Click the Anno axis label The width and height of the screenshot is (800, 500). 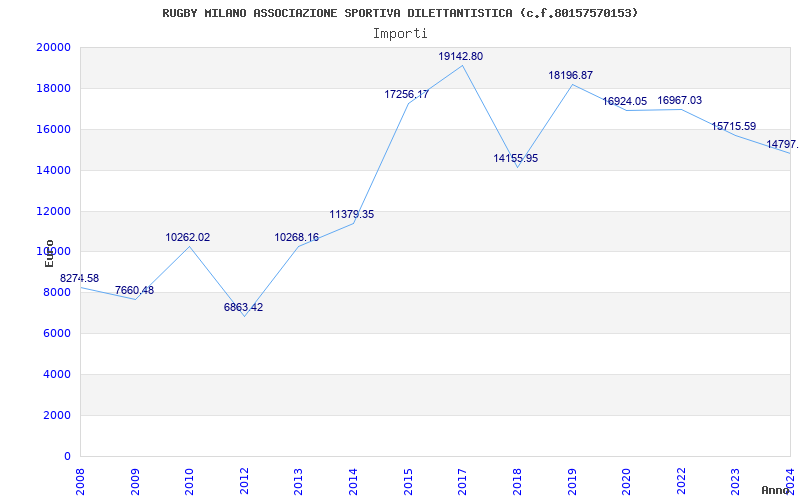[x=776, y=490]
